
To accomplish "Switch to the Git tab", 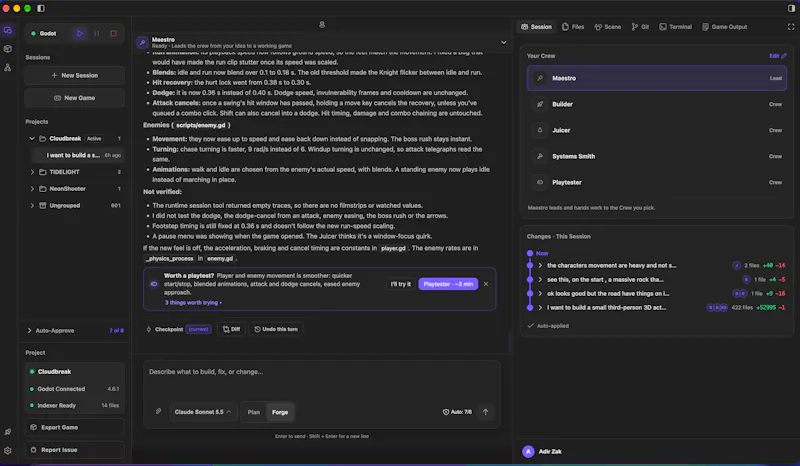I will [x=640, y=27].
